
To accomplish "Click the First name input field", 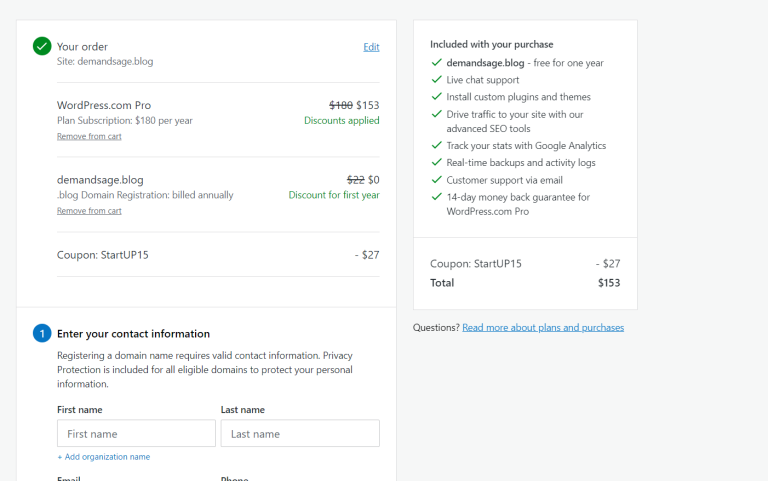I will [136, 433].
